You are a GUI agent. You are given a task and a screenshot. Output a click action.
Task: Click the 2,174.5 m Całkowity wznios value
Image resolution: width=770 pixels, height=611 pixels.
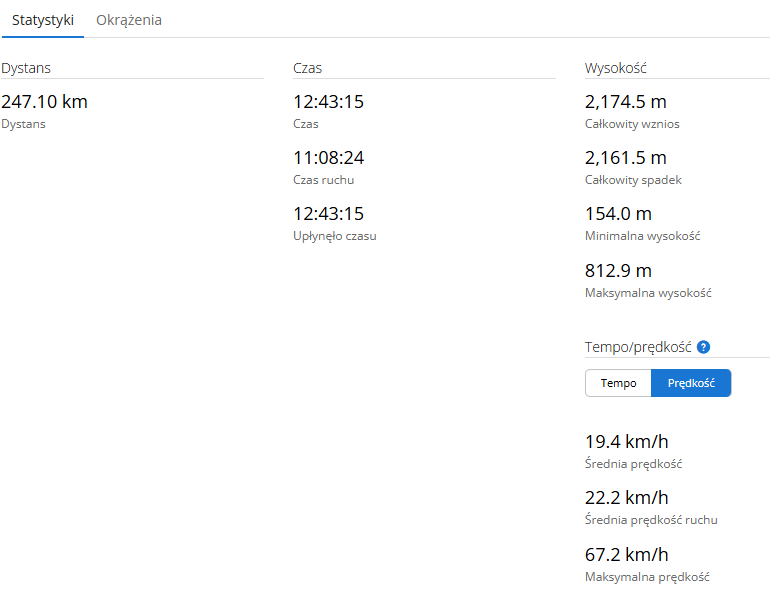(x=626, y=102)
